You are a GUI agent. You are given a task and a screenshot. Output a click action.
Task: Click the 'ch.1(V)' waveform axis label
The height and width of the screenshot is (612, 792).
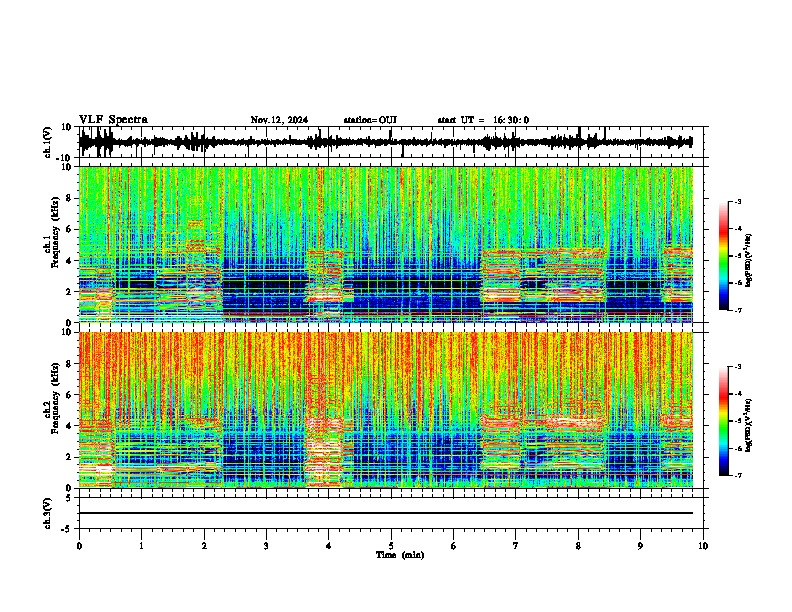(48, 142)
